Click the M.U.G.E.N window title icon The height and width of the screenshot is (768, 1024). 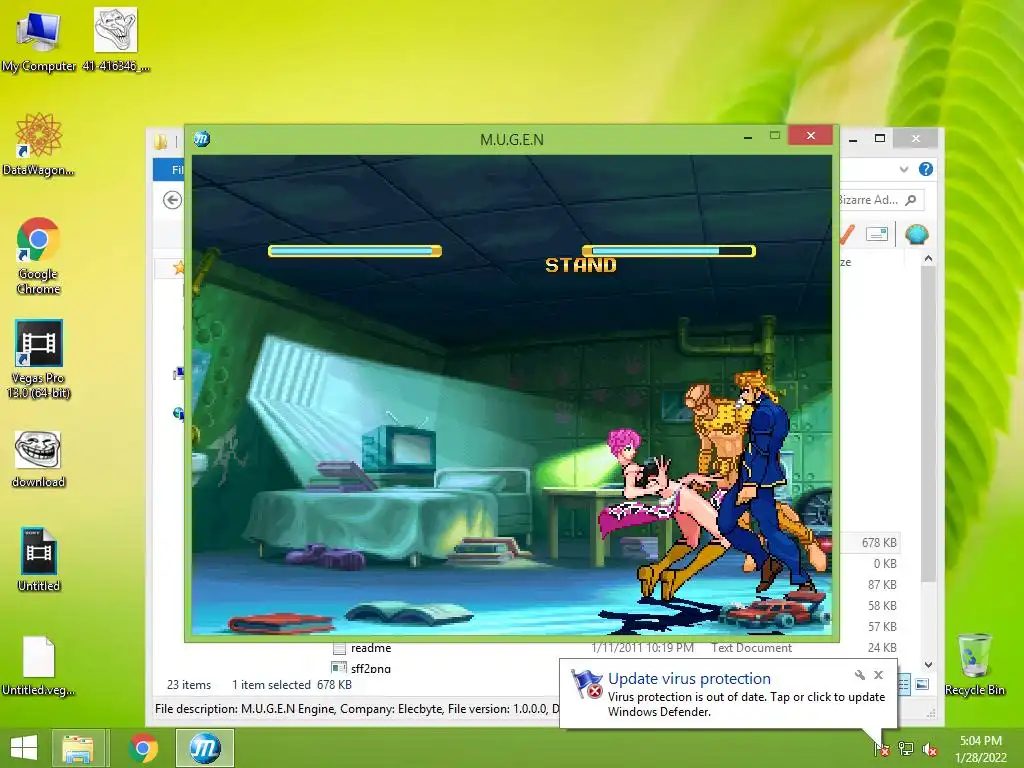coord(202,138)
